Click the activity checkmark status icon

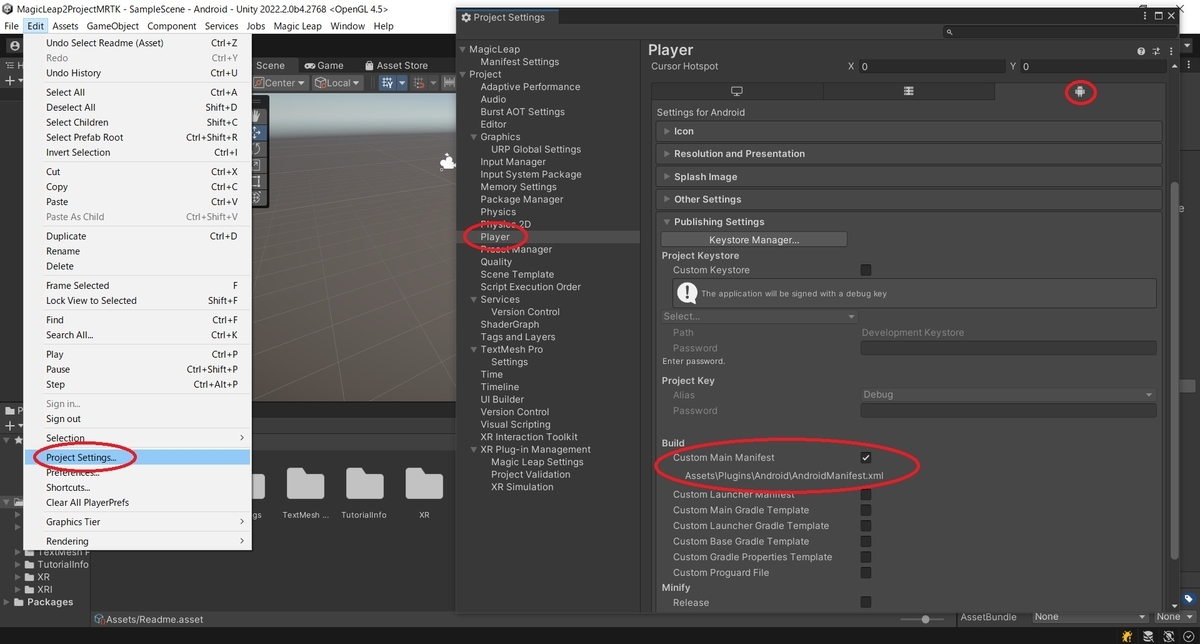point(1188,636)
